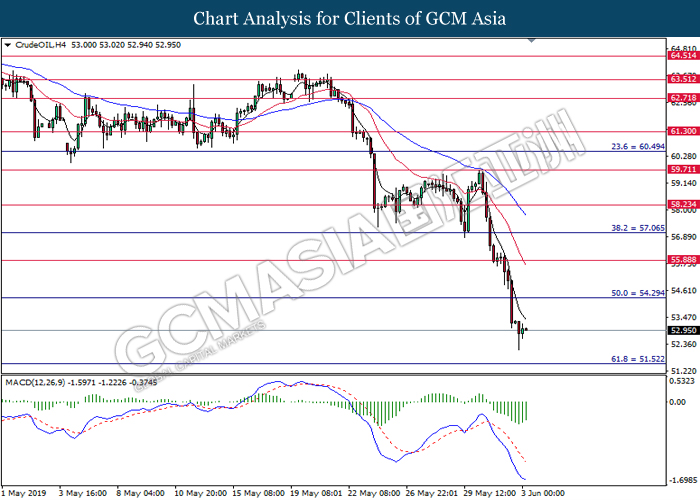Screen dimensions: 700x500
Task: Click the 59.711 red price label
Action: tap(683, 170)
